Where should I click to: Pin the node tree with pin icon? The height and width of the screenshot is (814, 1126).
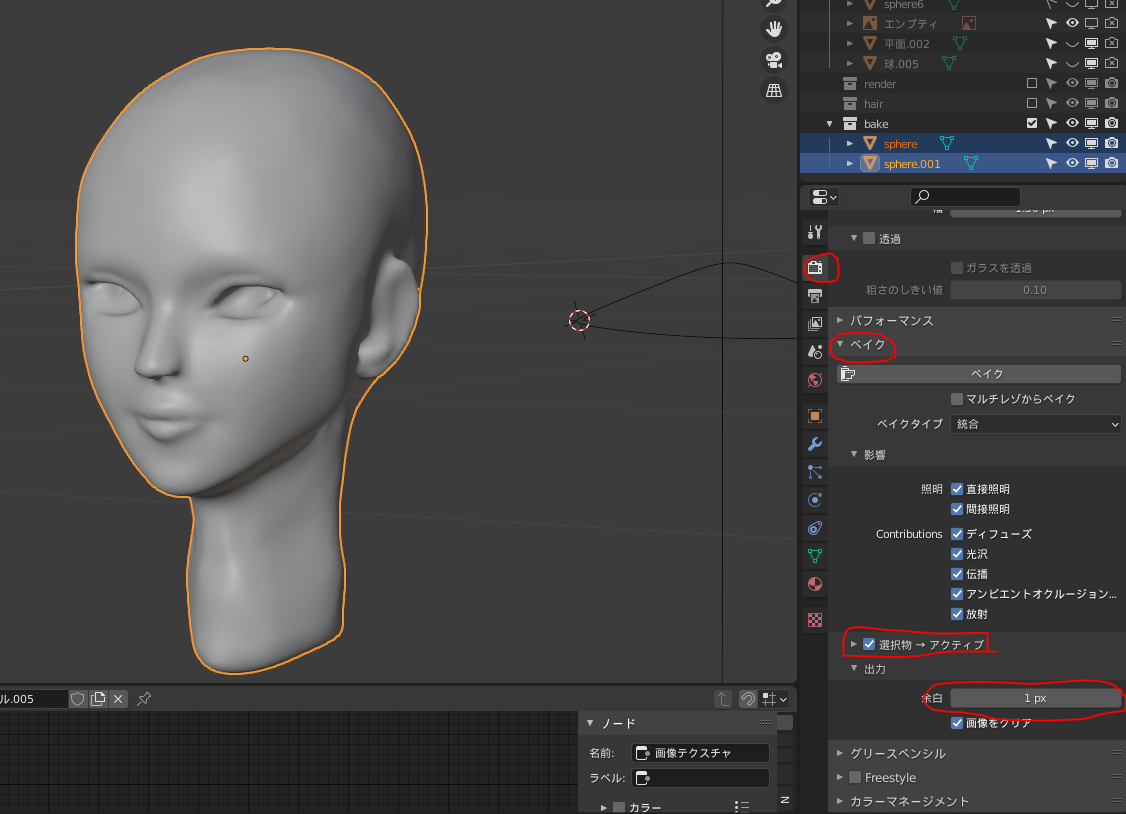(144, 698)
